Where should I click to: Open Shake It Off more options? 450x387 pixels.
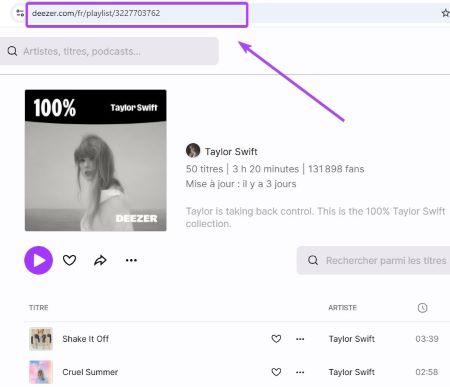[300, 339]
